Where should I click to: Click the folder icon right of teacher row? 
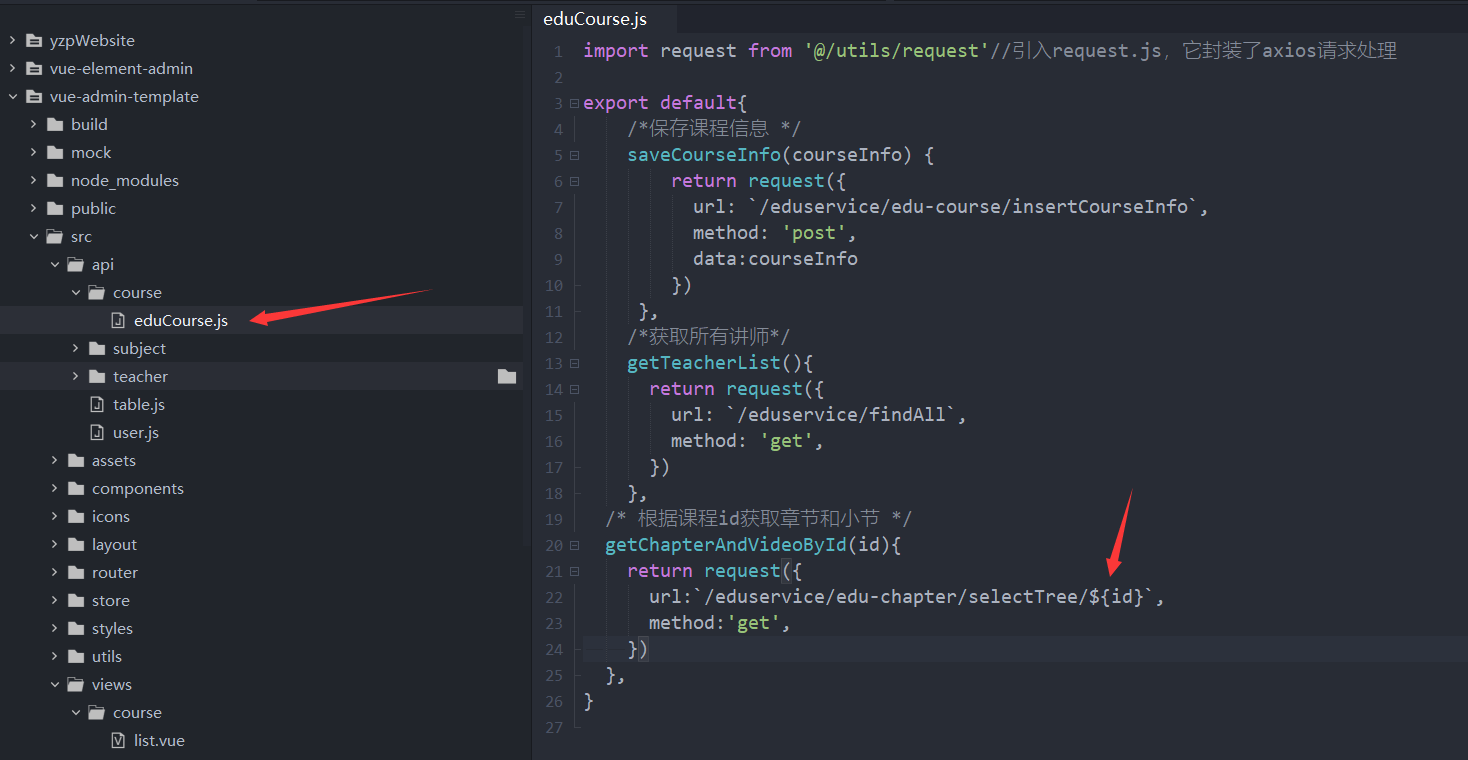click(507, 377)
